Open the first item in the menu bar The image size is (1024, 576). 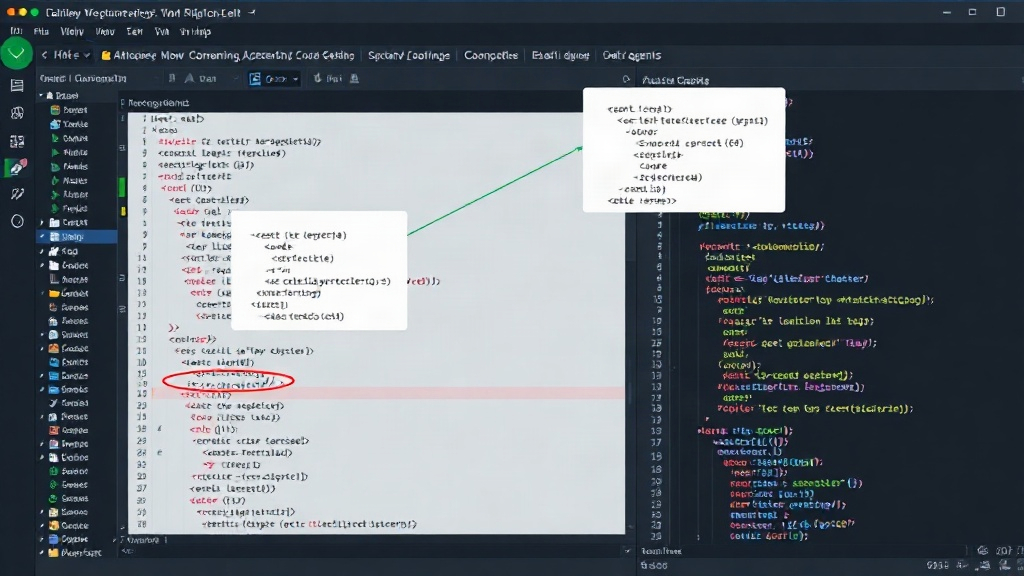(x=16, y=31)
